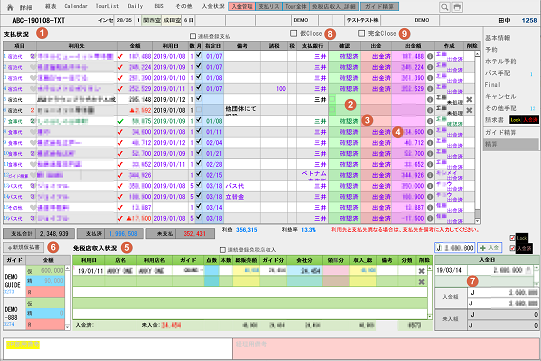Enable the 完全Close checkbox
The width and height of the screenshot is (541, 361).
(x=361, y=33)
